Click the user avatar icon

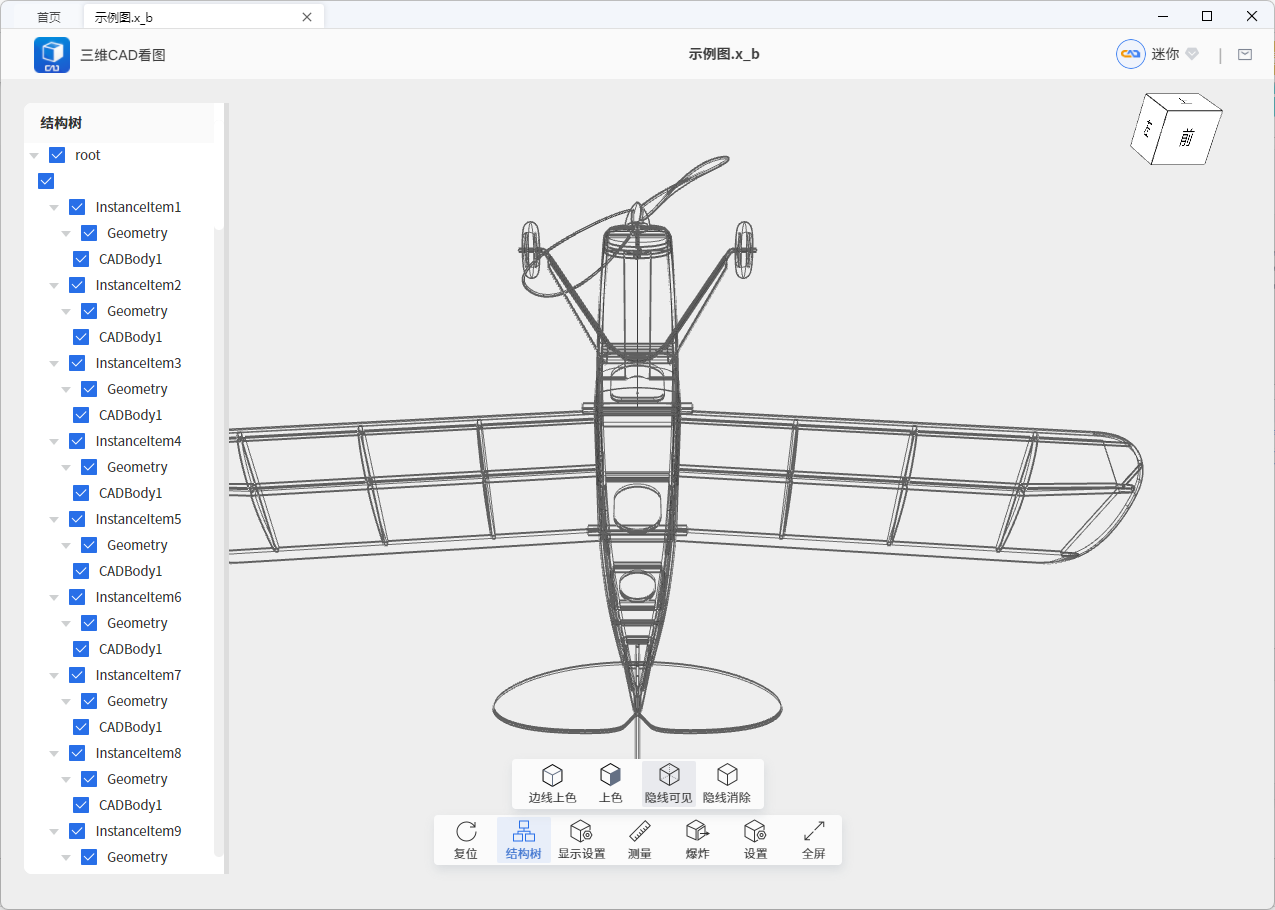click(x=1131, y=54)
